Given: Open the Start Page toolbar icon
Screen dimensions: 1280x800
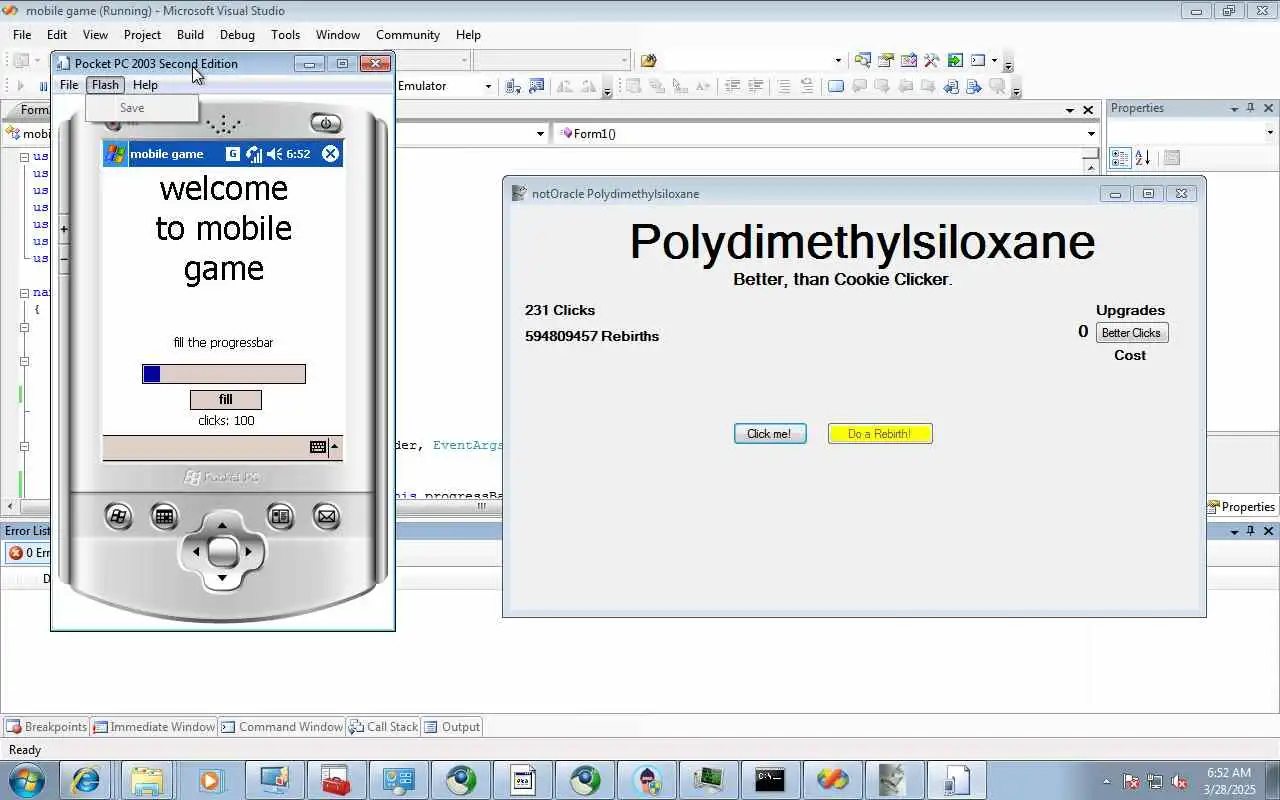Looking at the screenshot, I should (x=955, y=60).
